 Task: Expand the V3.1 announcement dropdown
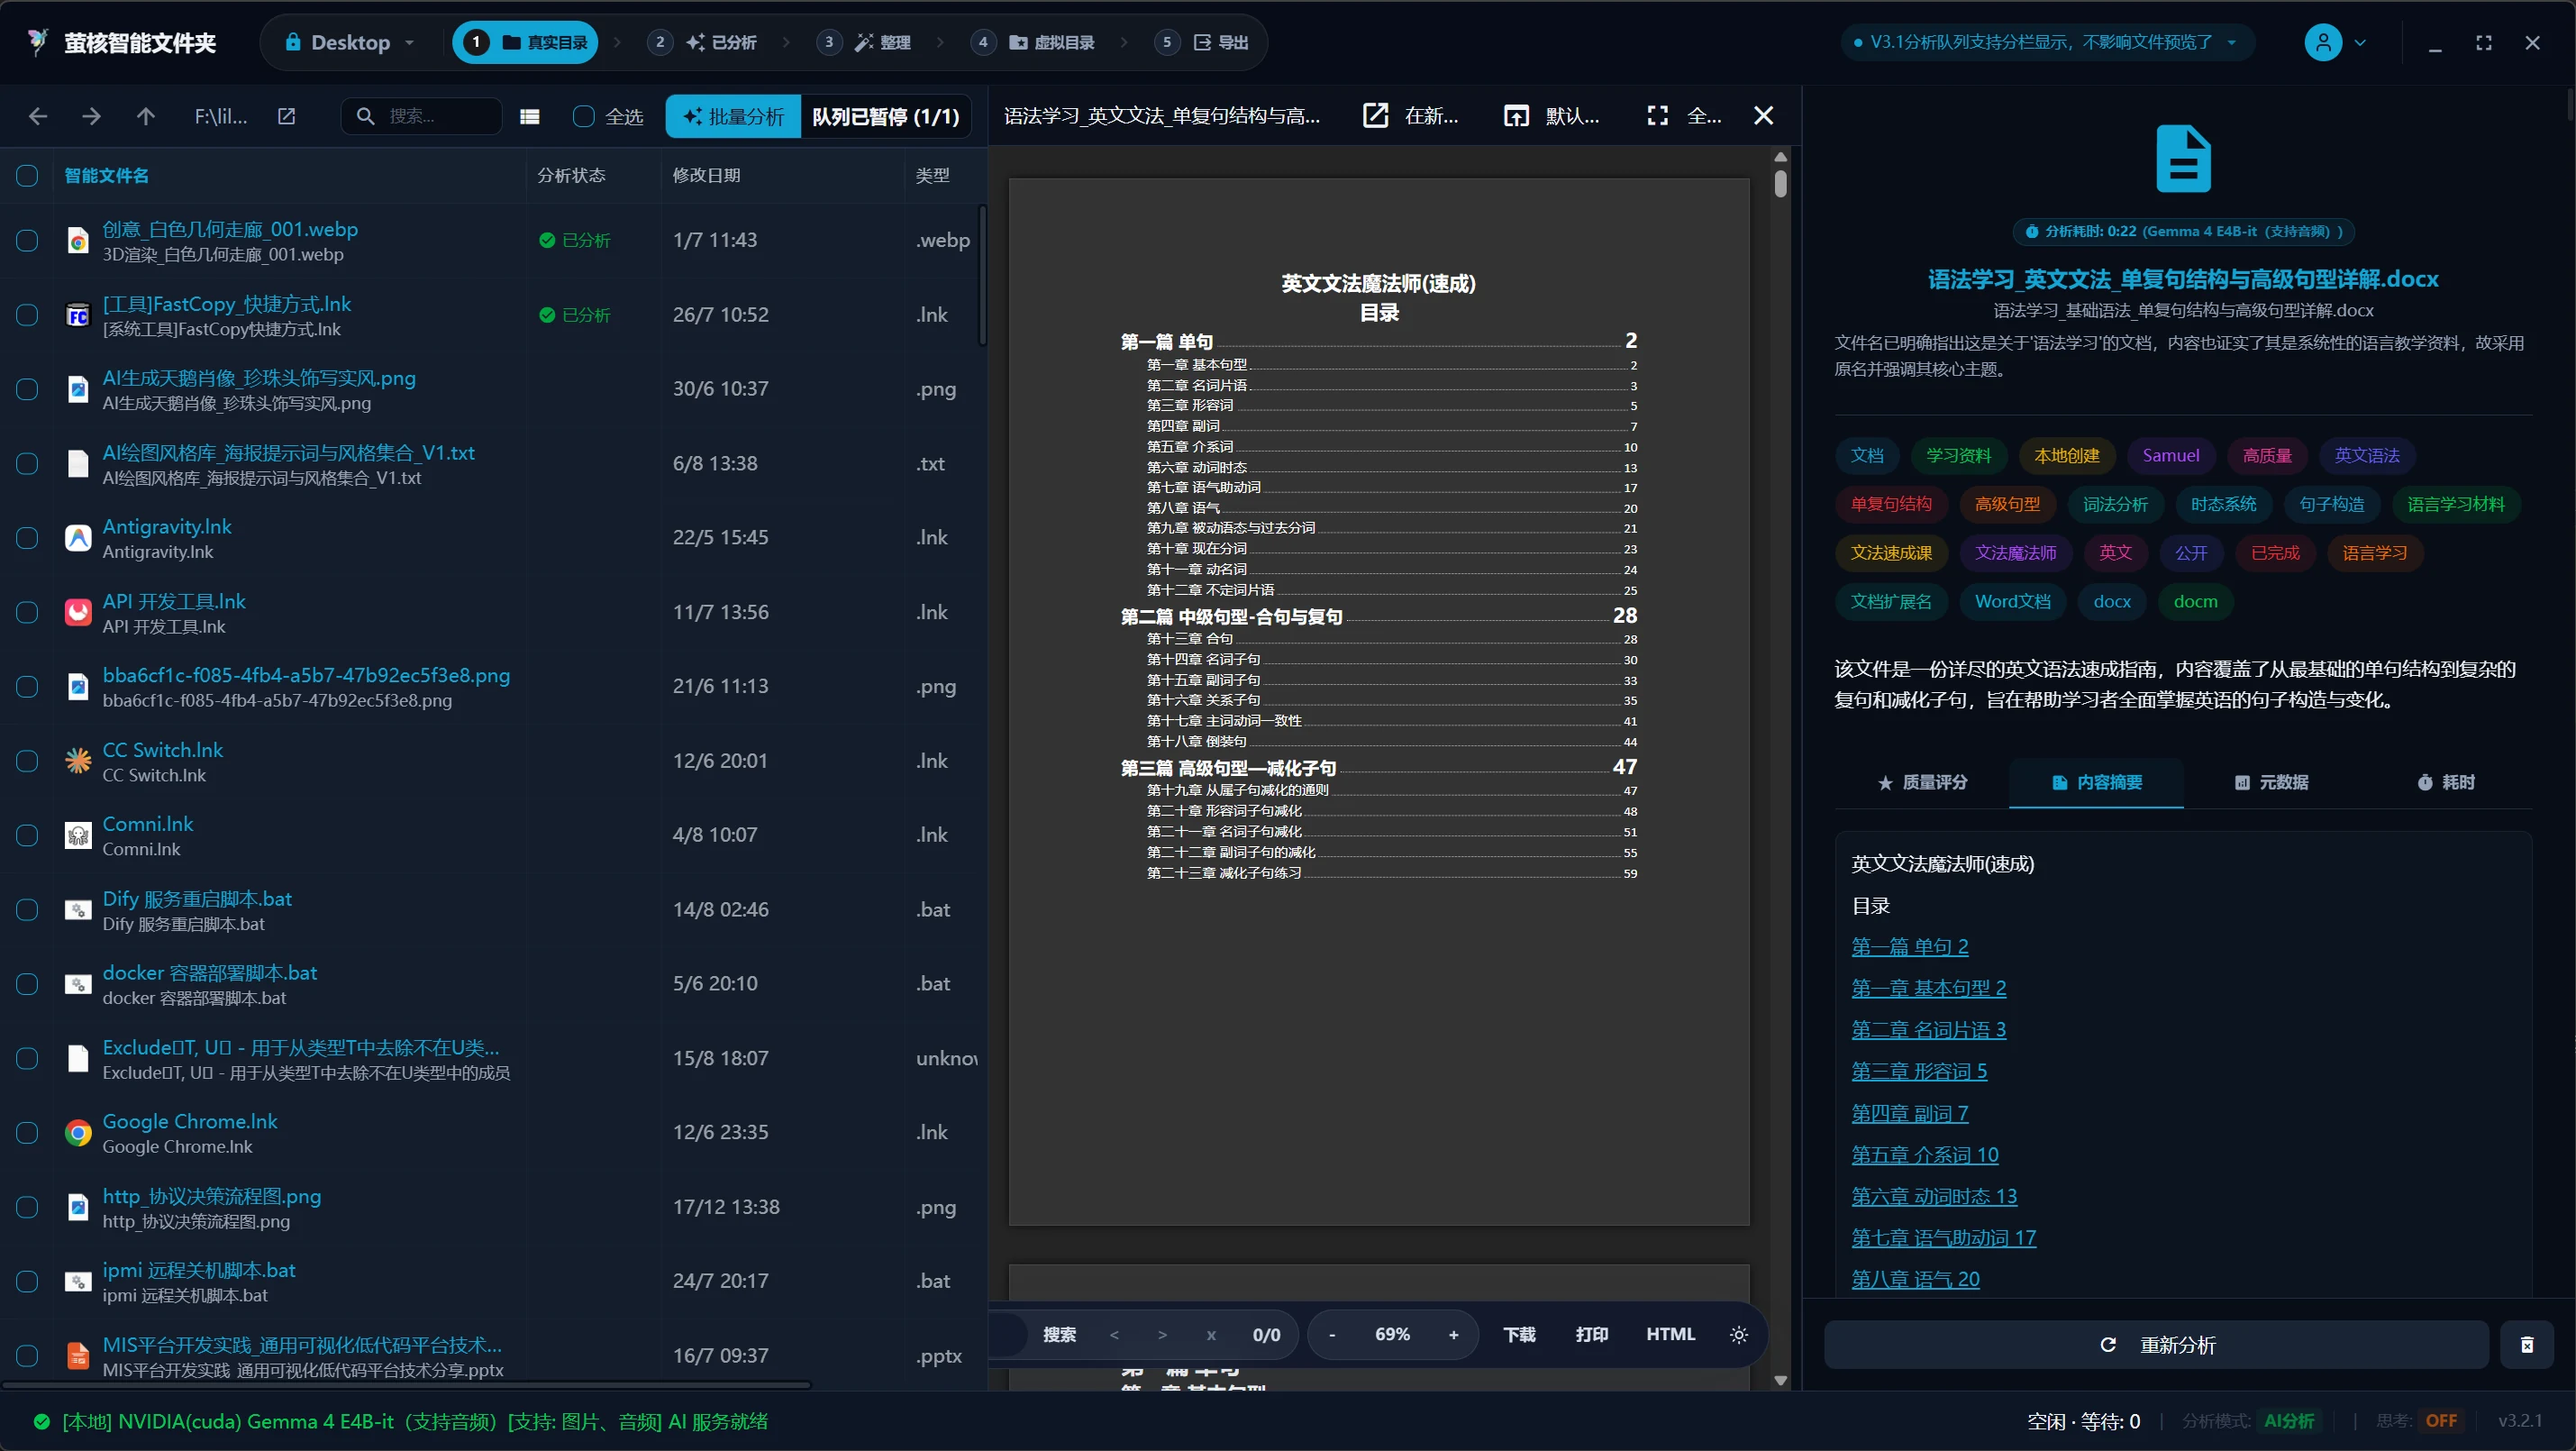(x=2232, y=42)
